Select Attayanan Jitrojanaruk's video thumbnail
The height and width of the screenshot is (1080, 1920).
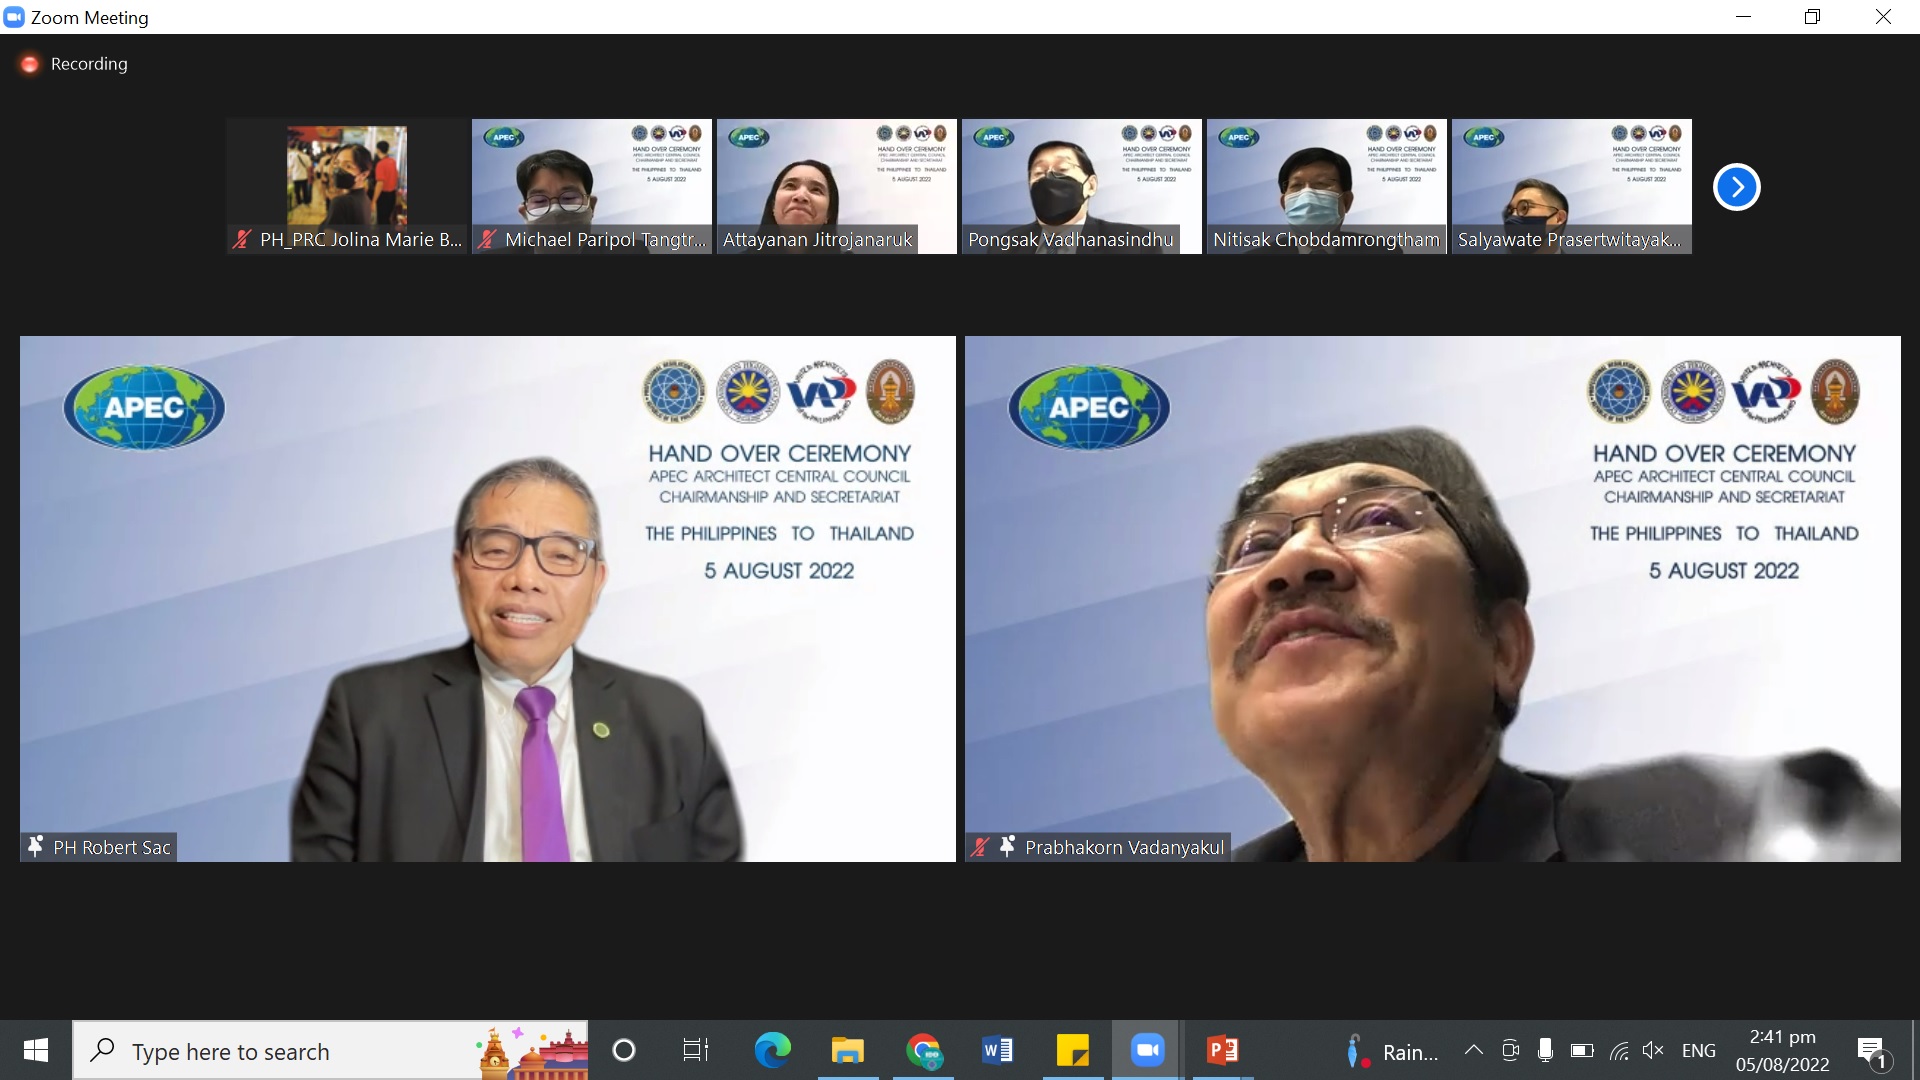tap(836, 186)
